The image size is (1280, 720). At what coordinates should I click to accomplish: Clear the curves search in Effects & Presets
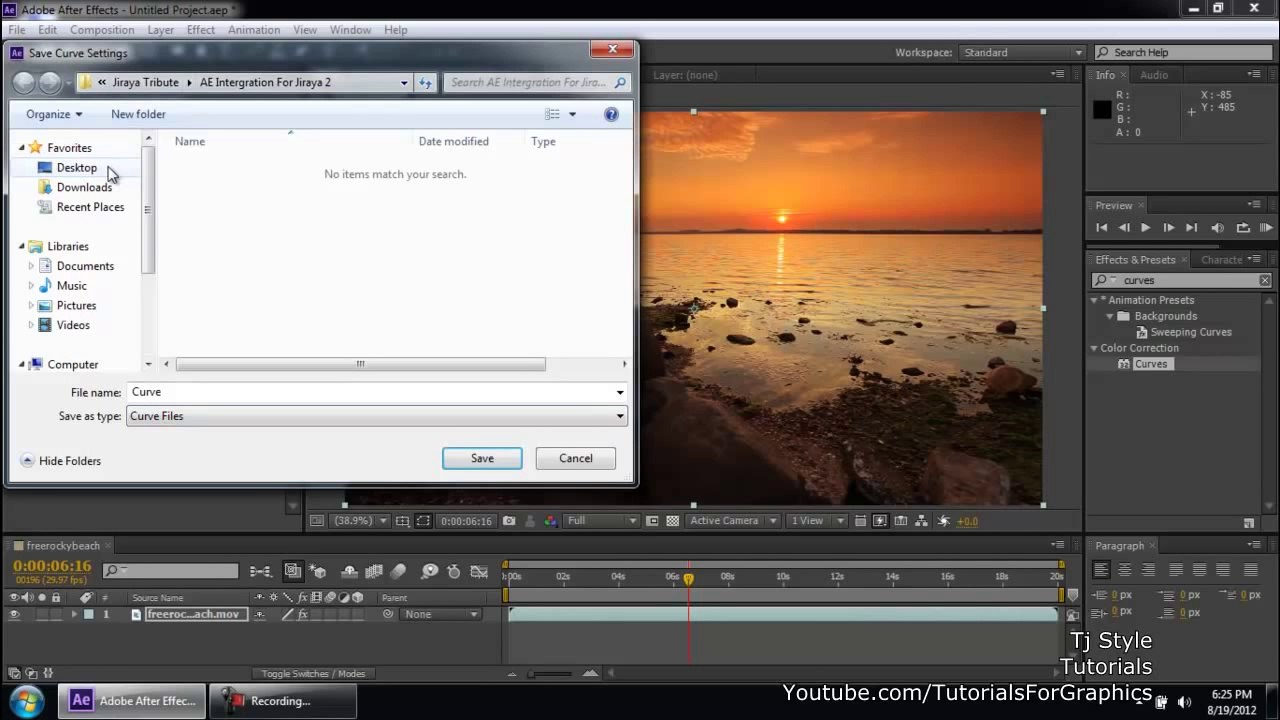coord(1265,281)
